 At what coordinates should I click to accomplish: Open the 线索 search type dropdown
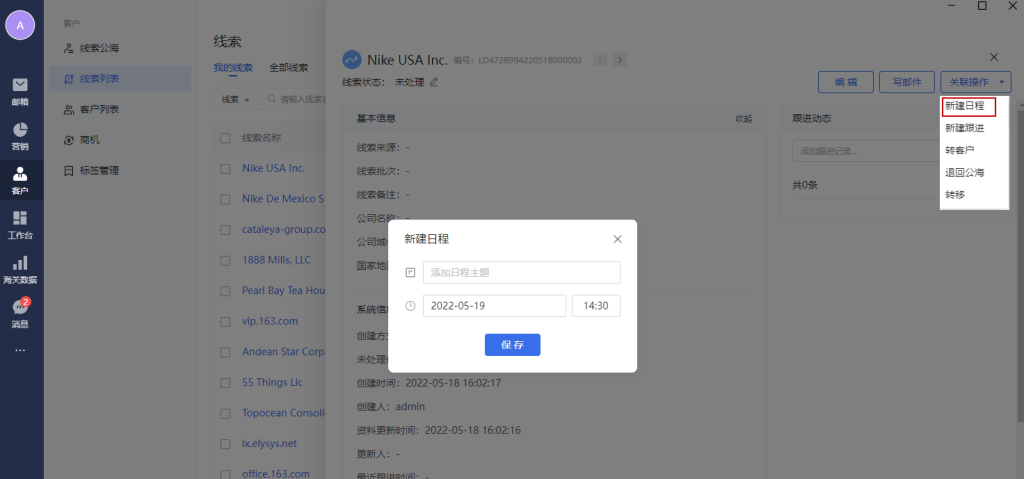235,100
